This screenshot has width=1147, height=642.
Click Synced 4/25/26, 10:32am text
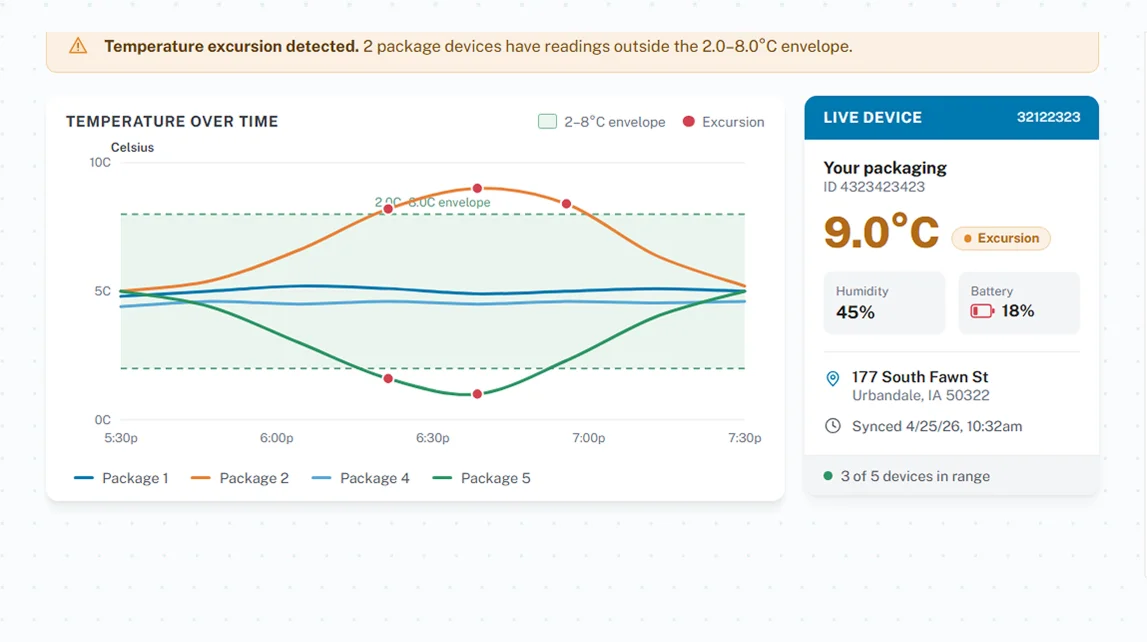(937, 426)
